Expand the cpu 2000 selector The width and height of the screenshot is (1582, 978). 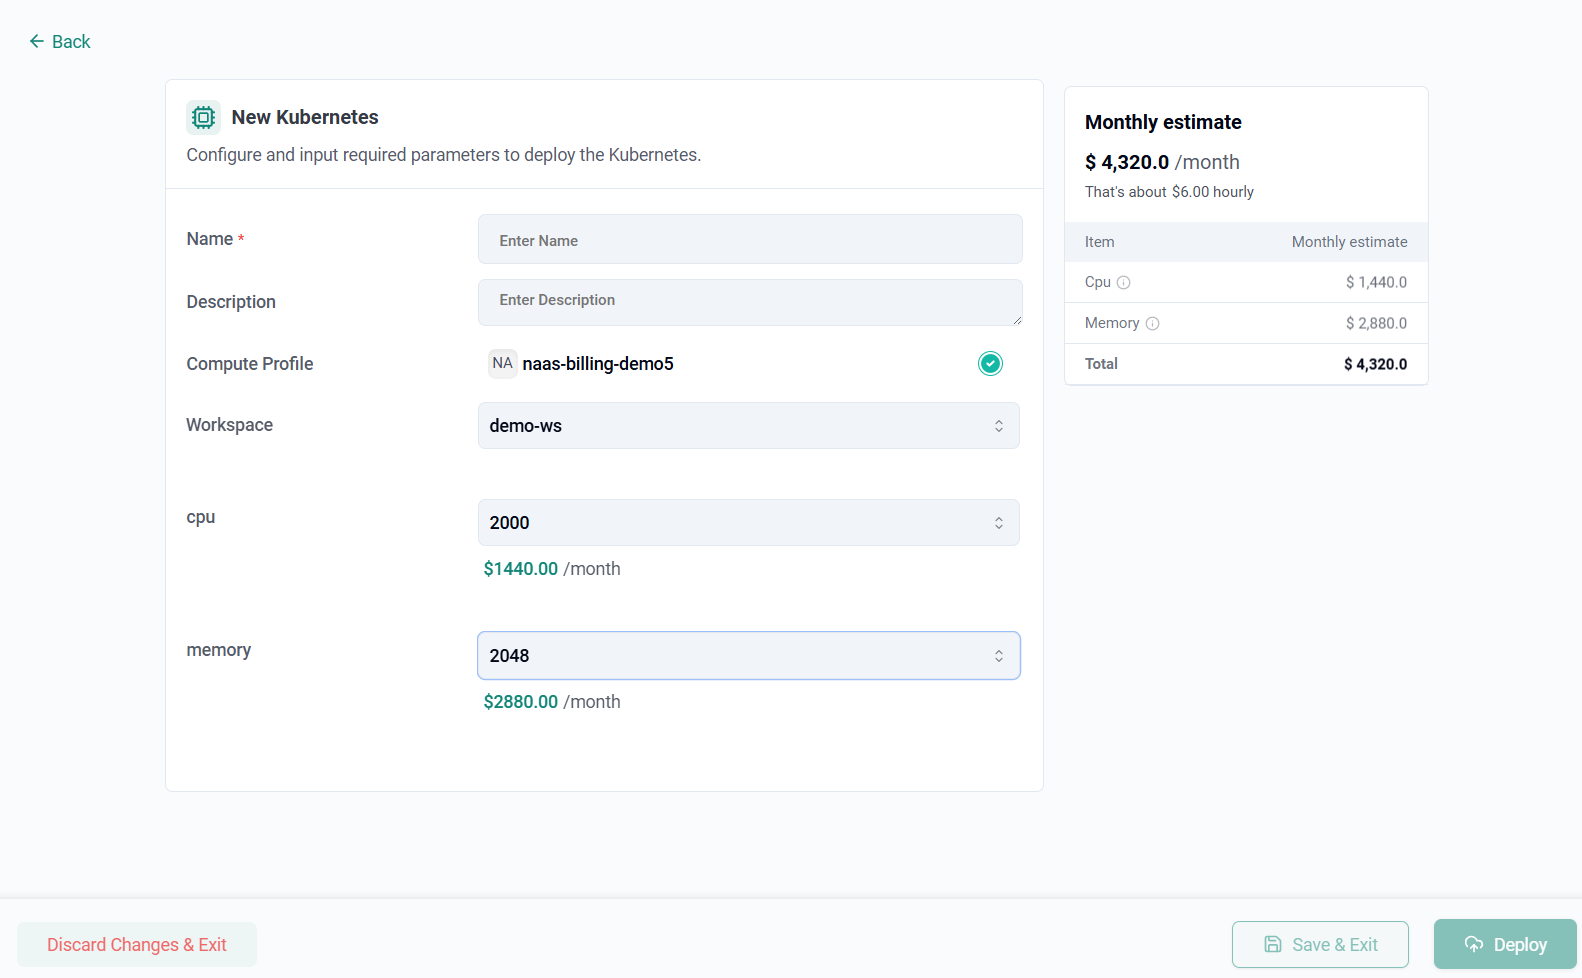click(749, 523)
